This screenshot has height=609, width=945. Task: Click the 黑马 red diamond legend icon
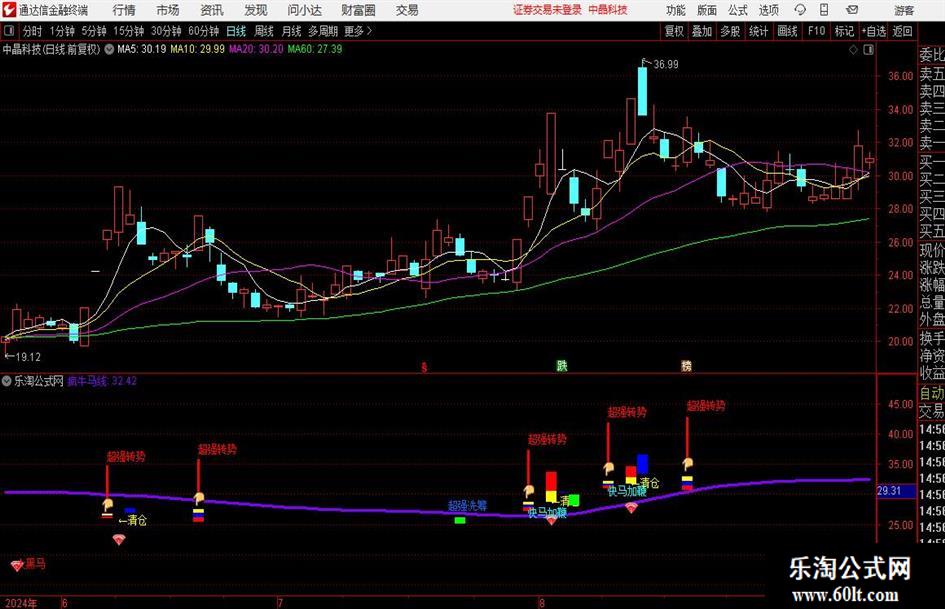point(17,566)
